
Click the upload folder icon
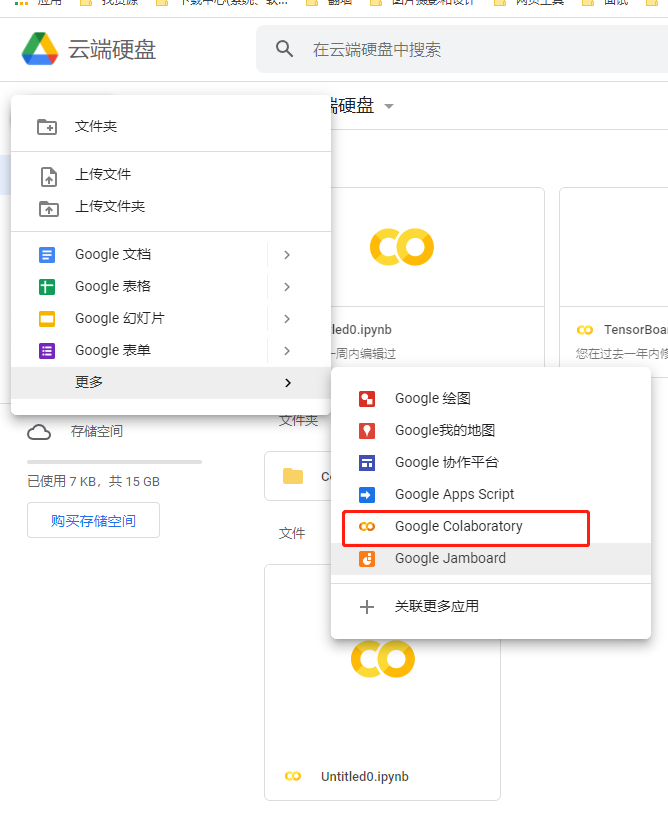[x=48, y=208]
